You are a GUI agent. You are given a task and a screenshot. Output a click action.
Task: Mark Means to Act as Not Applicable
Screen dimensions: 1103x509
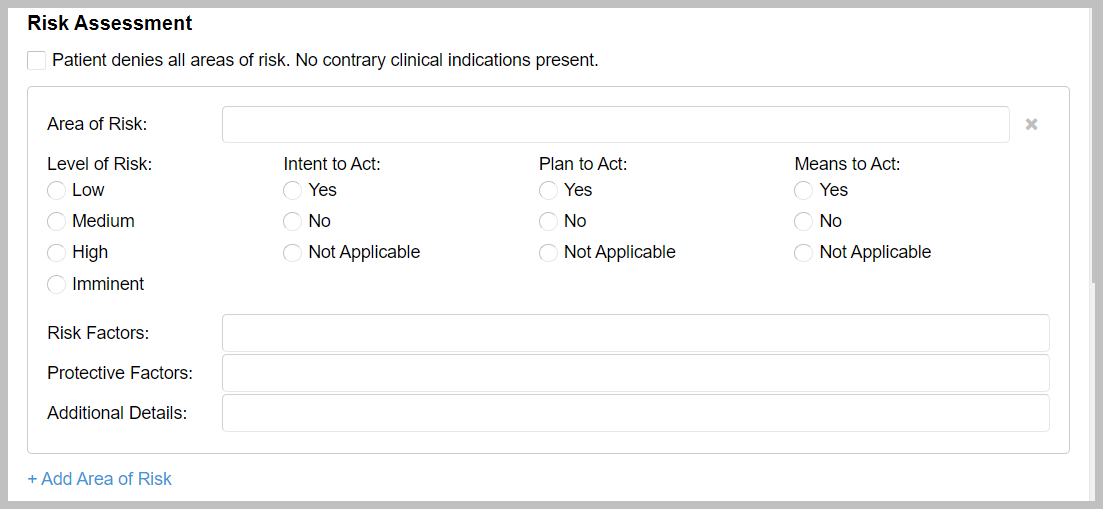(x=803, y=253)
